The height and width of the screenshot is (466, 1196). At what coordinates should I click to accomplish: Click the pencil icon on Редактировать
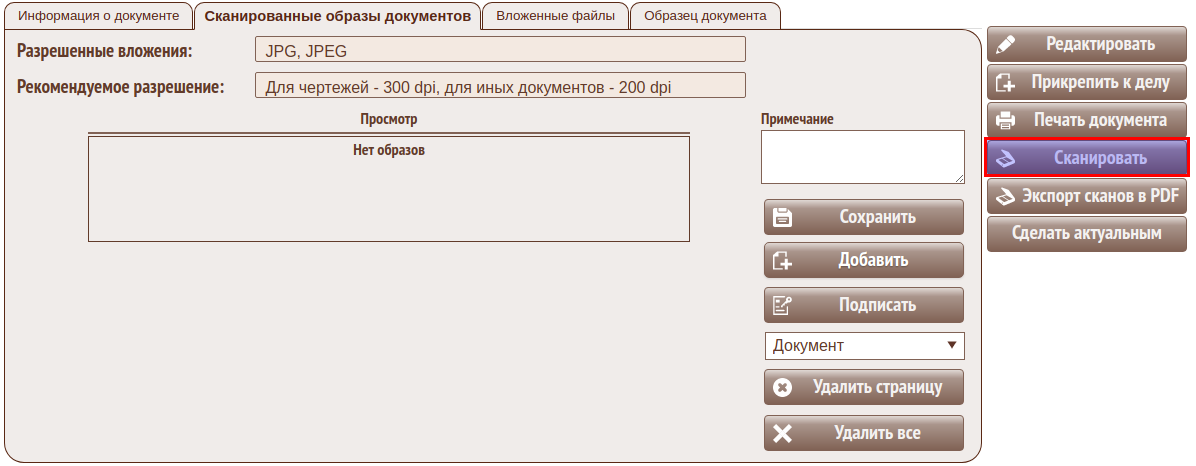point(1006,44)
